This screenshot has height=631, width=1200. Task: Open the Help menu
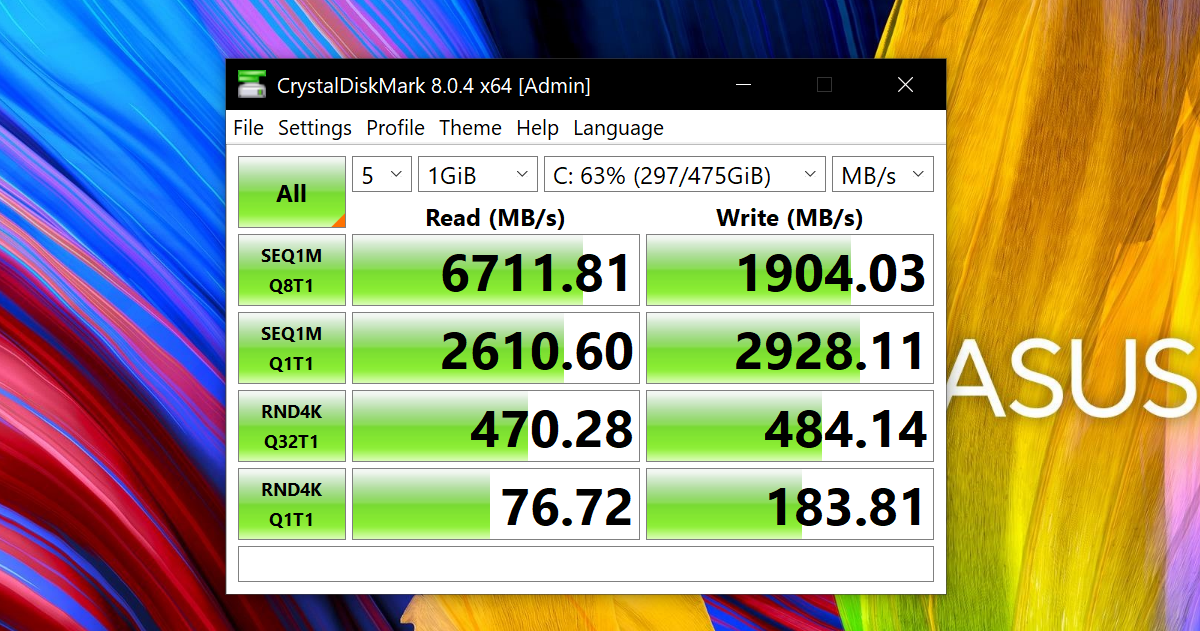pyautogui.click(x=537, y=128)
